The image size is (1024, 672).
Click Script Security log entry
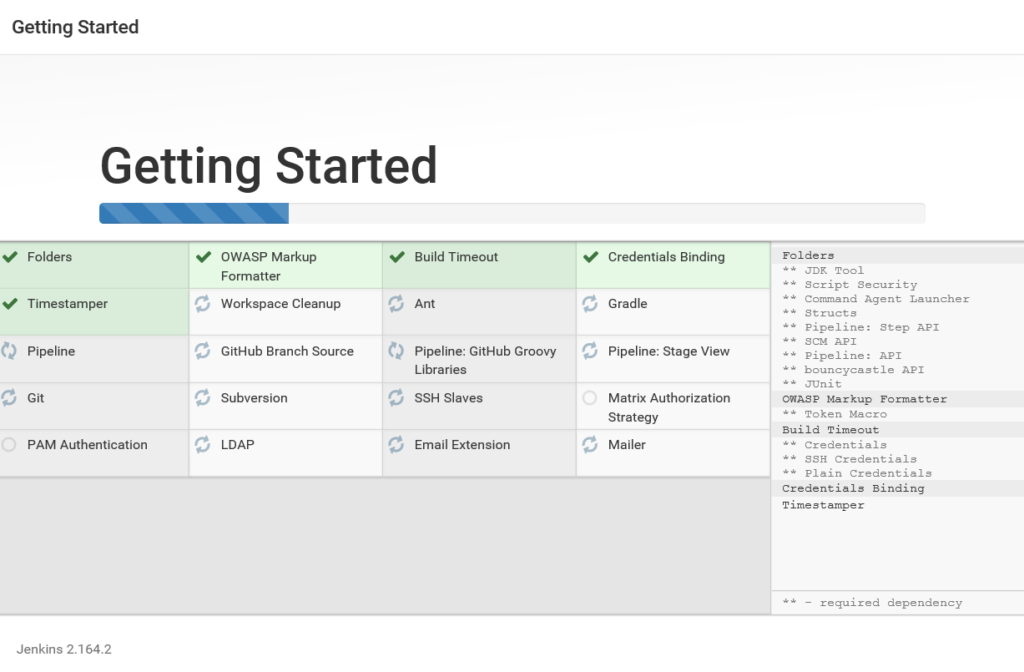[x=861, y=285]
